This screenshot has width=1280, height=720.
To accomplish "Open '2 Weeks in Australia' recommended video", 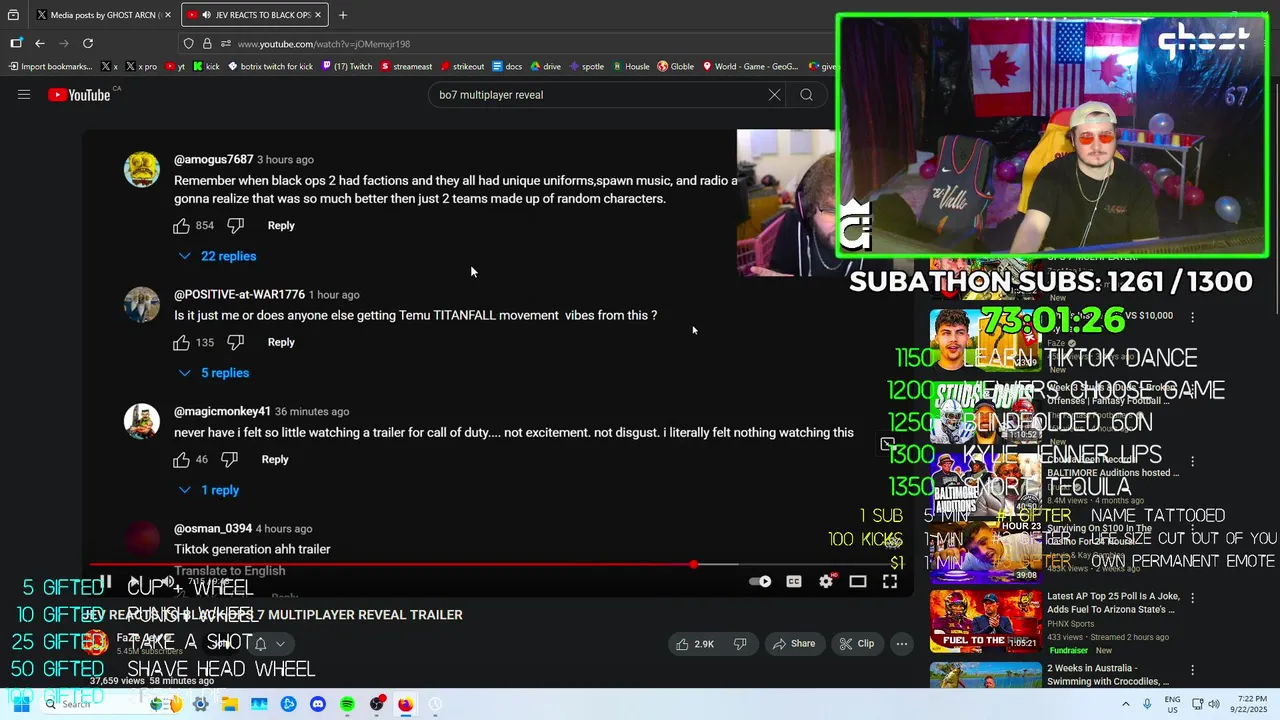I will pos(1109,675).
